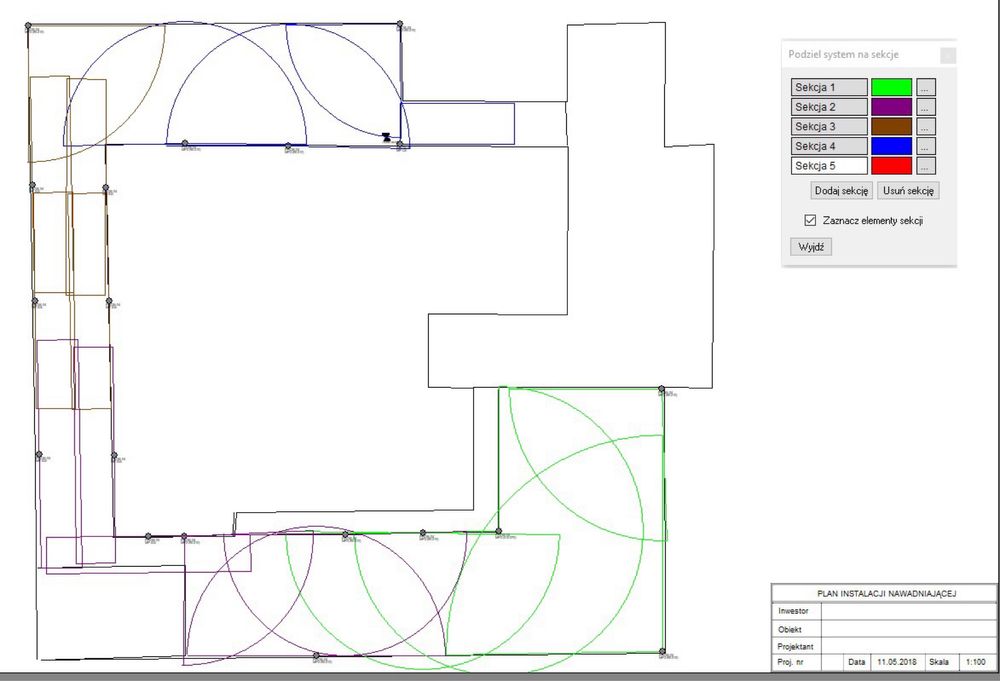Click blue color swatch of Sekcja 4

pos(892,146)
